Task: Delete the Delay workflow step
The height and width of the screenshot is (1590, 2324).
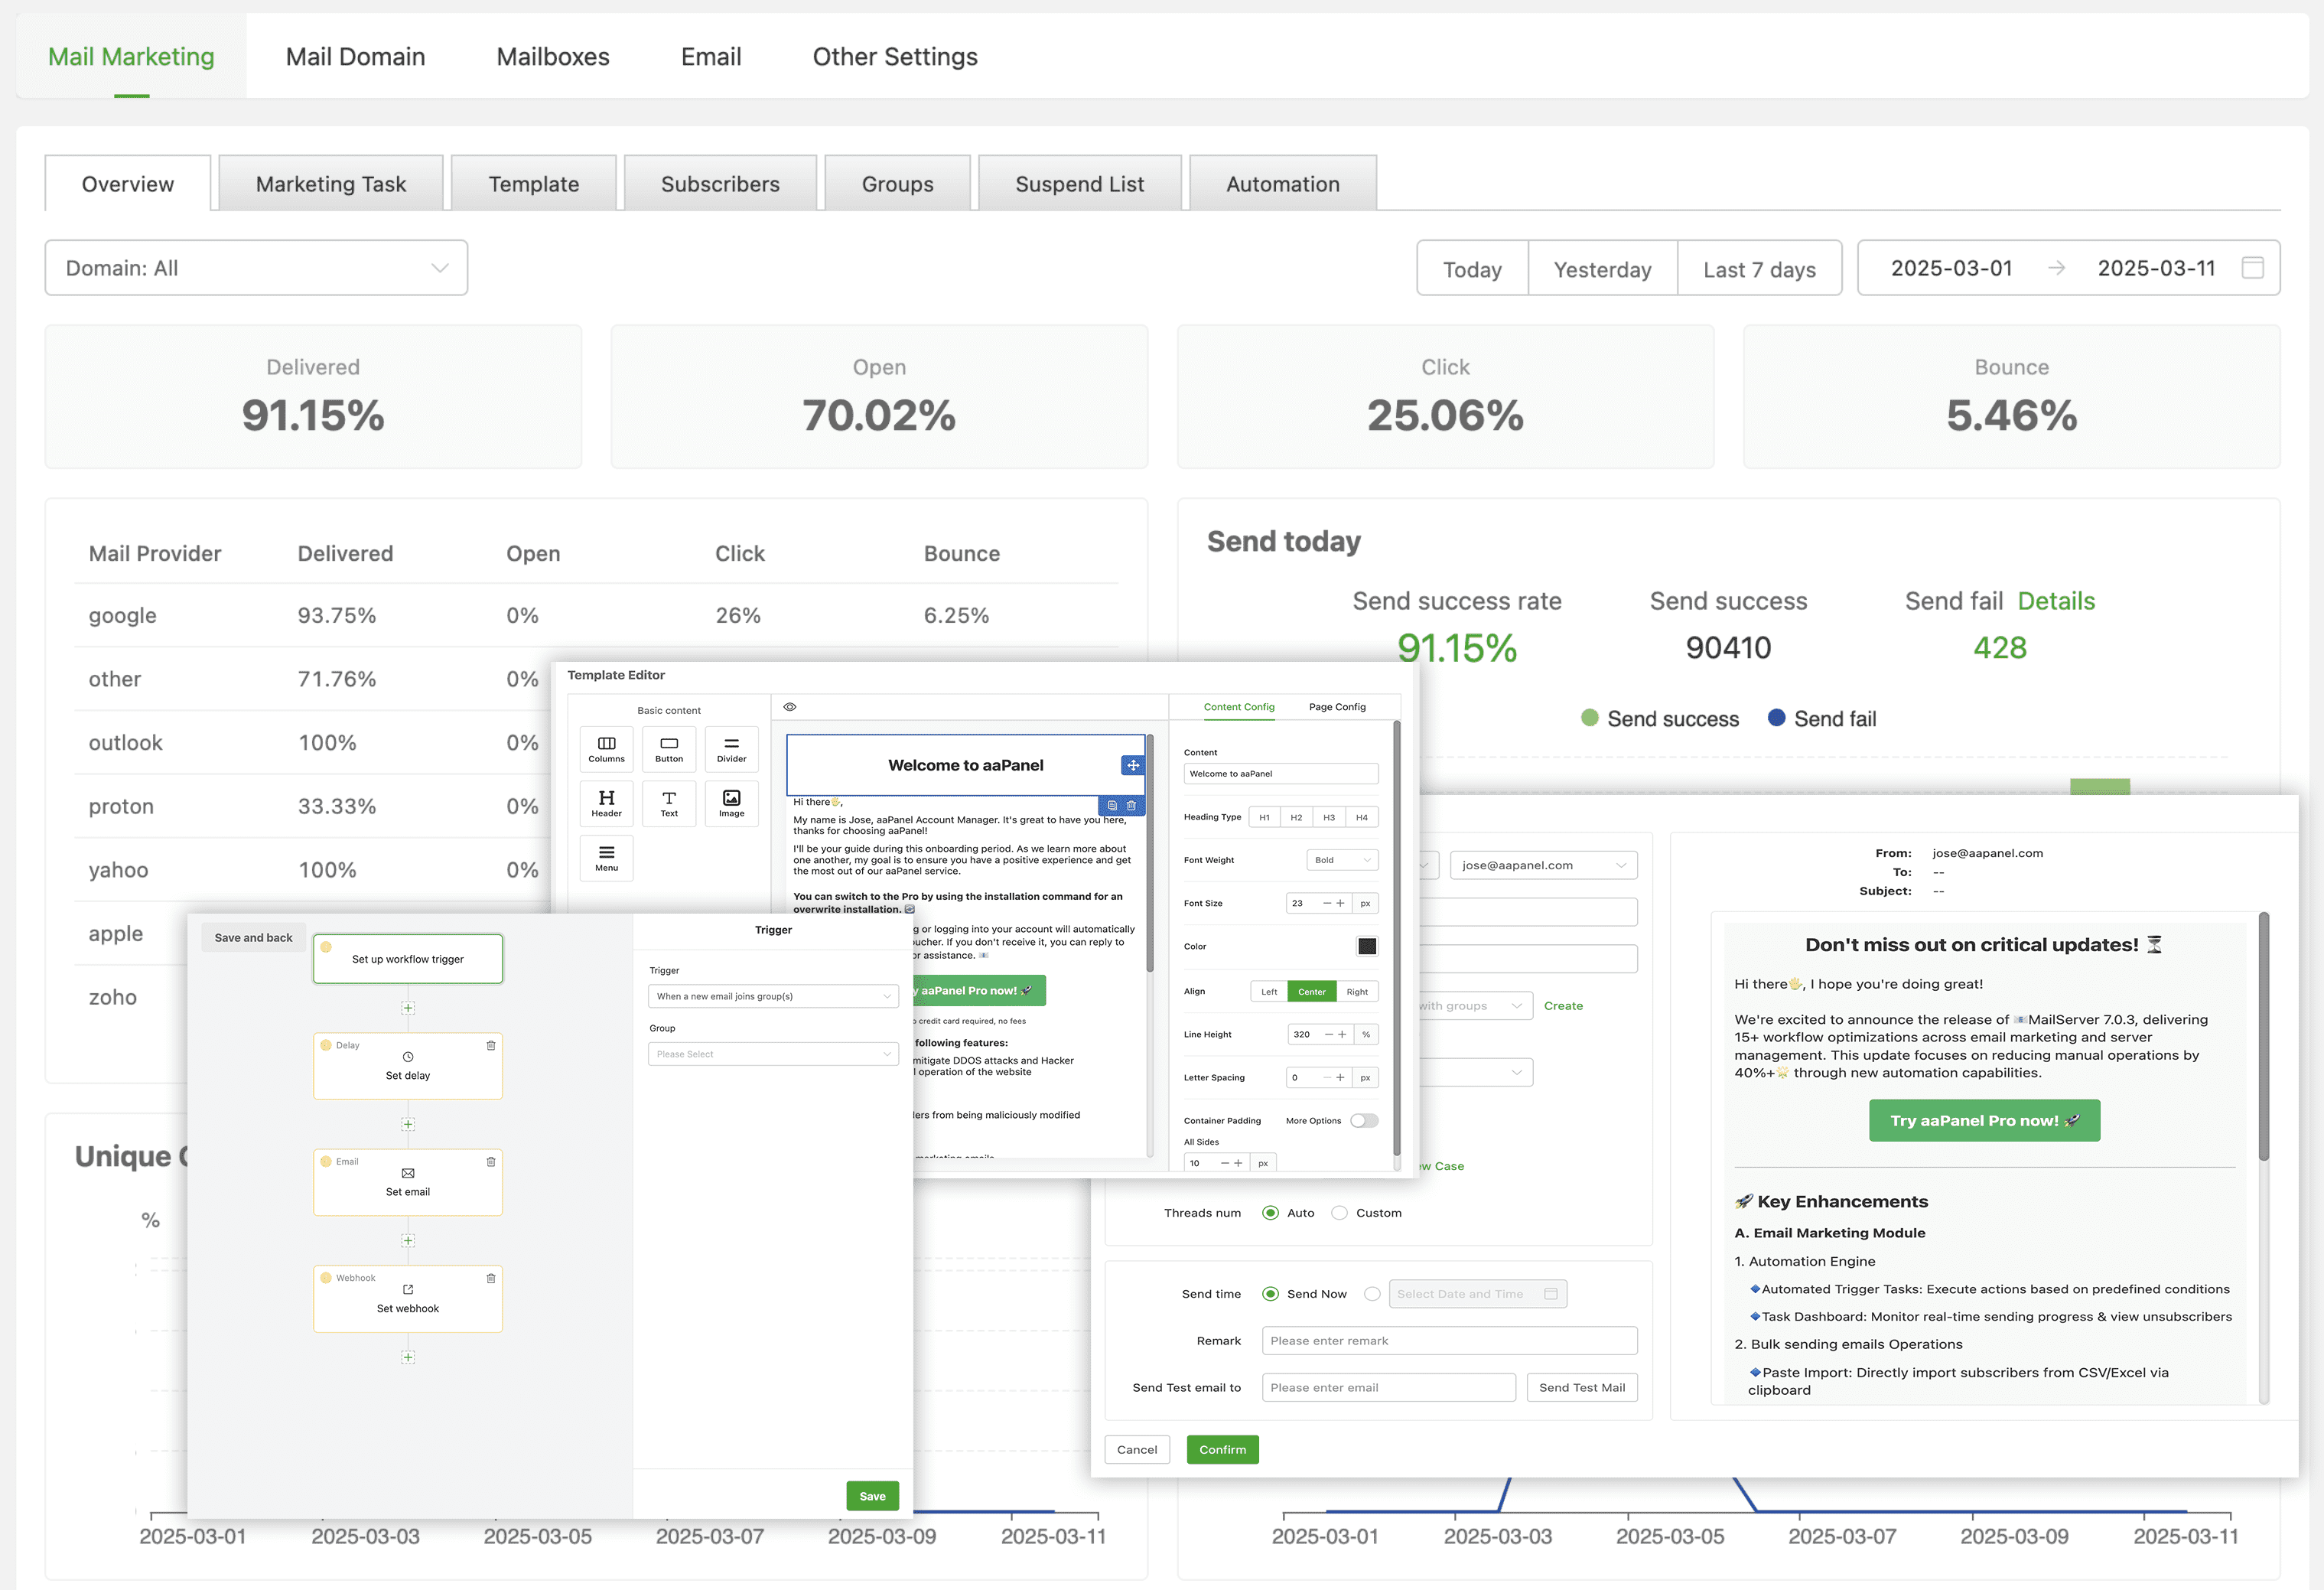Action: point(491,1046)
